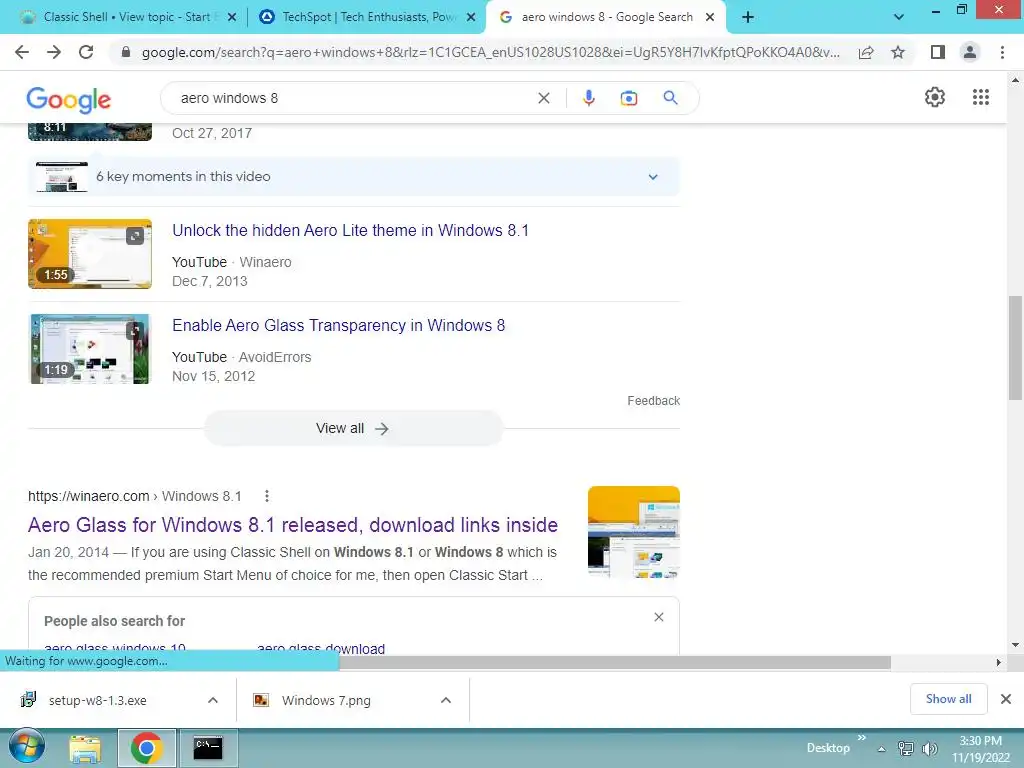Open Google quick settings gear
The width and height of the screenshot is (1024, 768).
coord(935,97)
